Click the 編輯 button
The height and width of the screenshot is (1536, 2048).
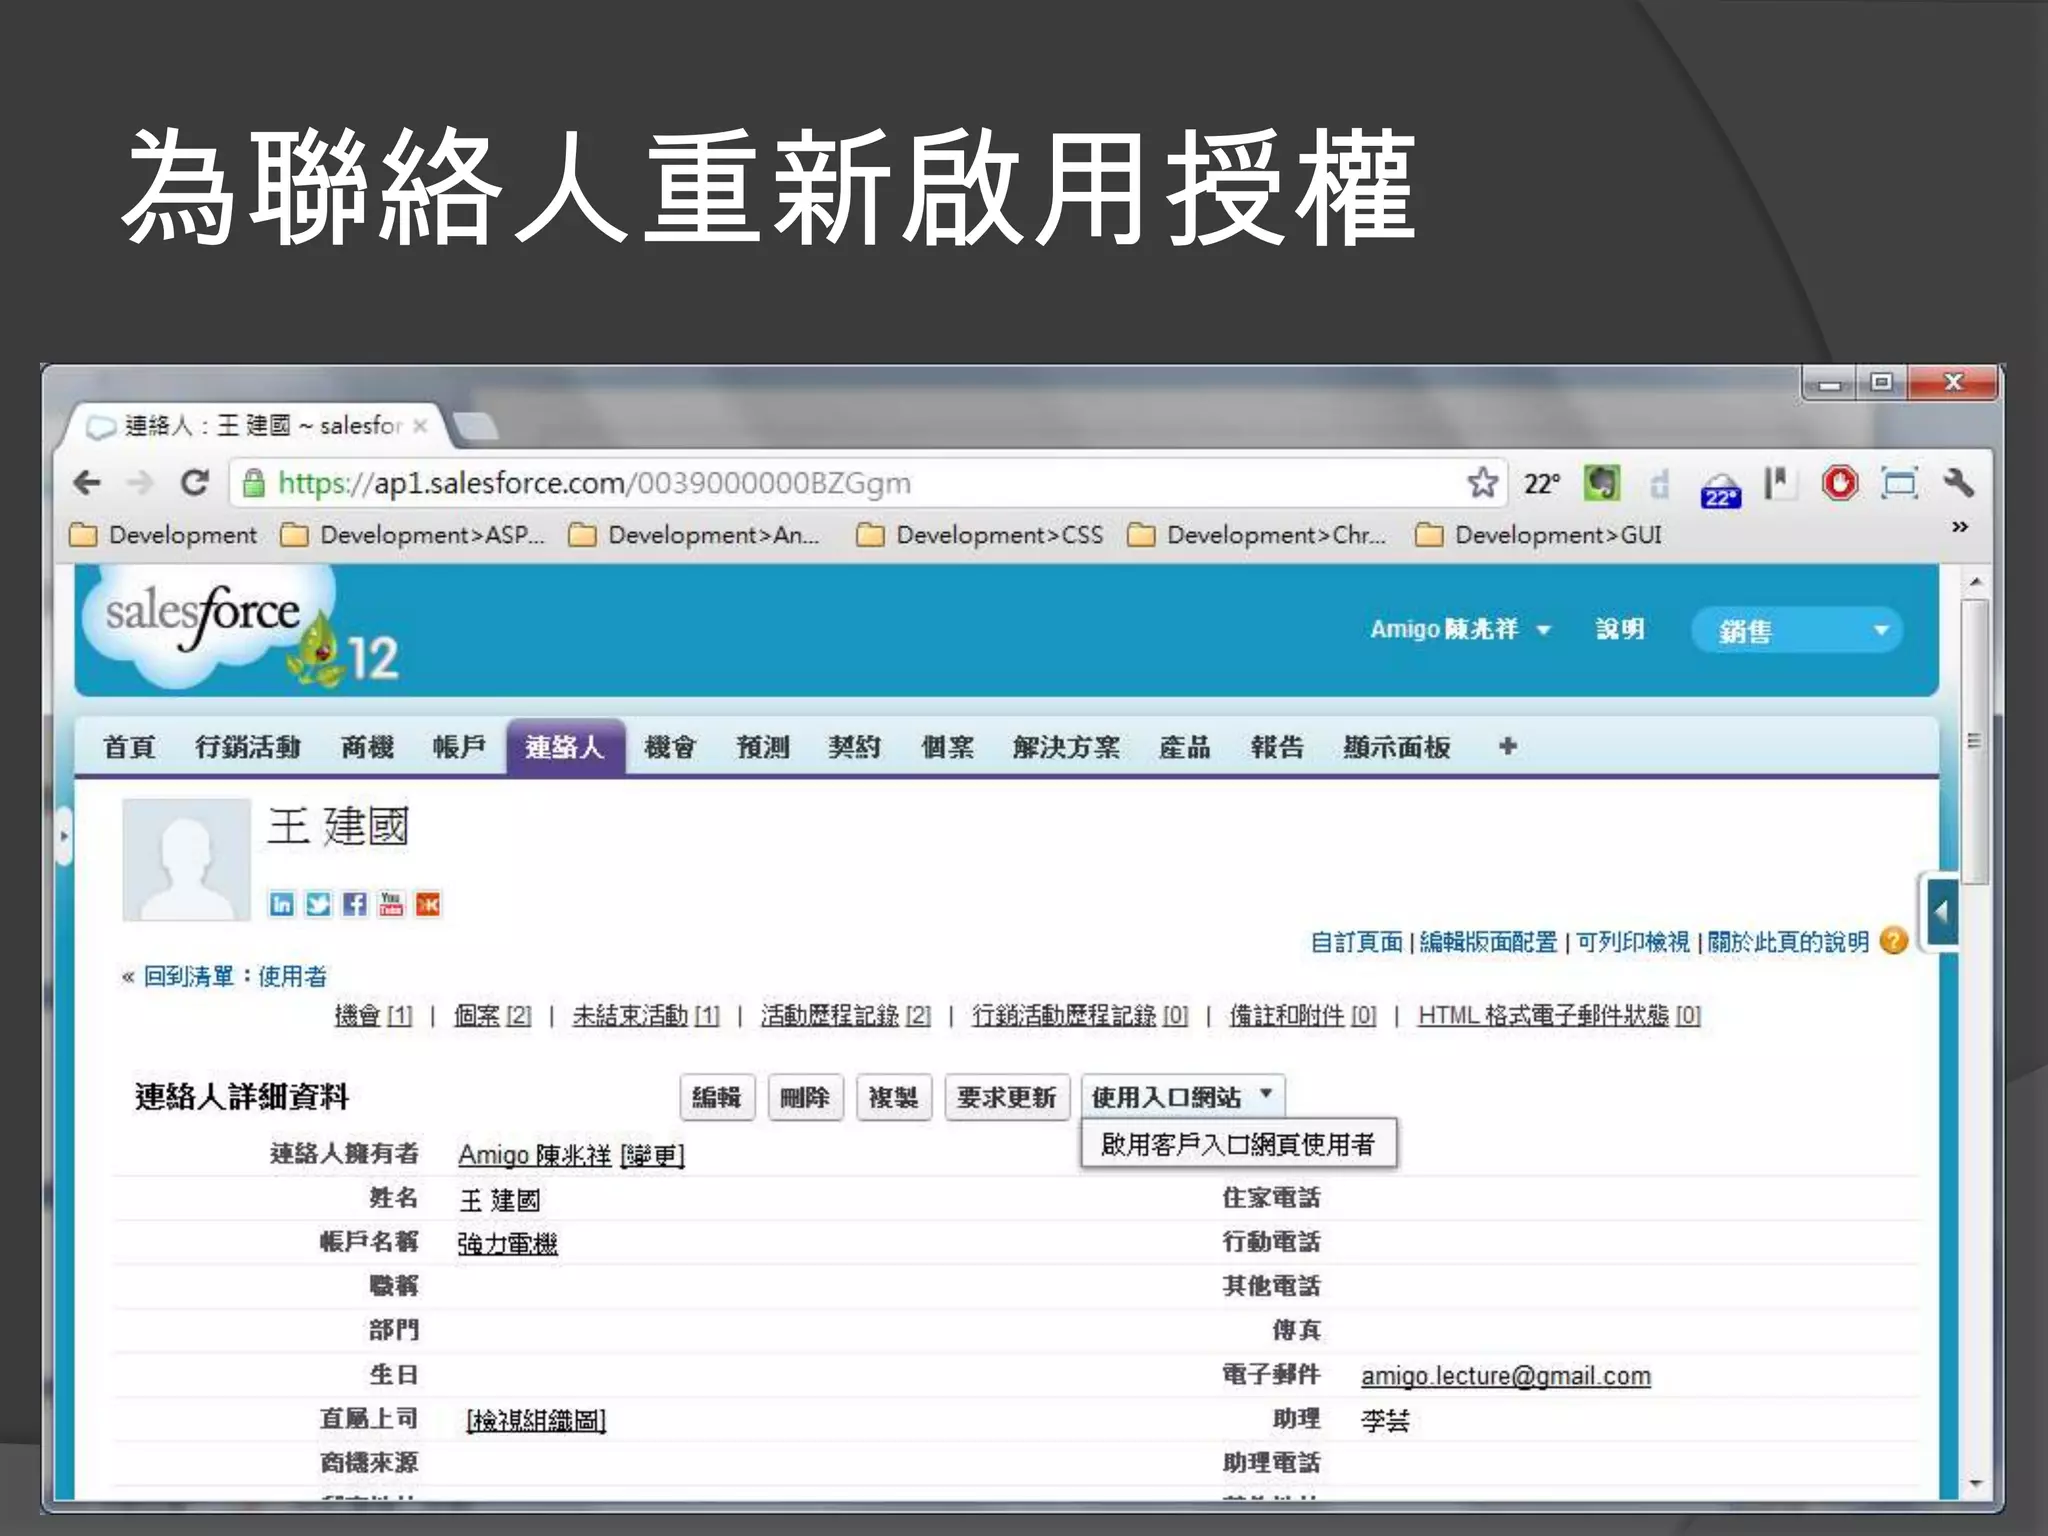[717, 1097]
